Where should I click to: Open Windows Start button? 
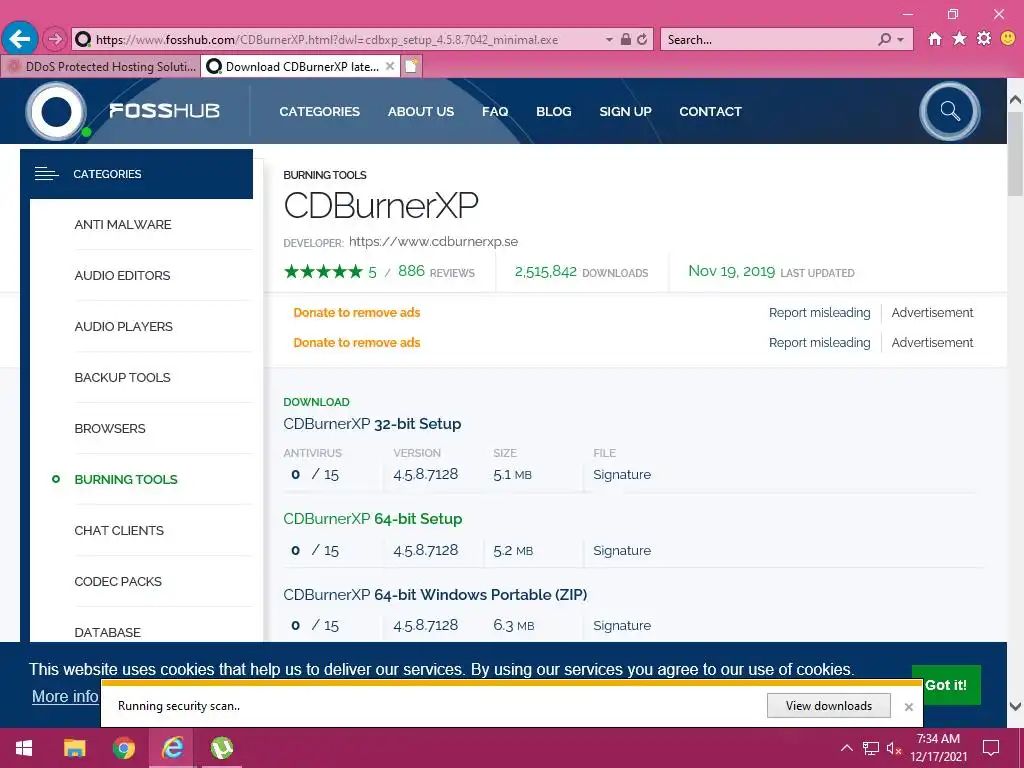[24, 748]
